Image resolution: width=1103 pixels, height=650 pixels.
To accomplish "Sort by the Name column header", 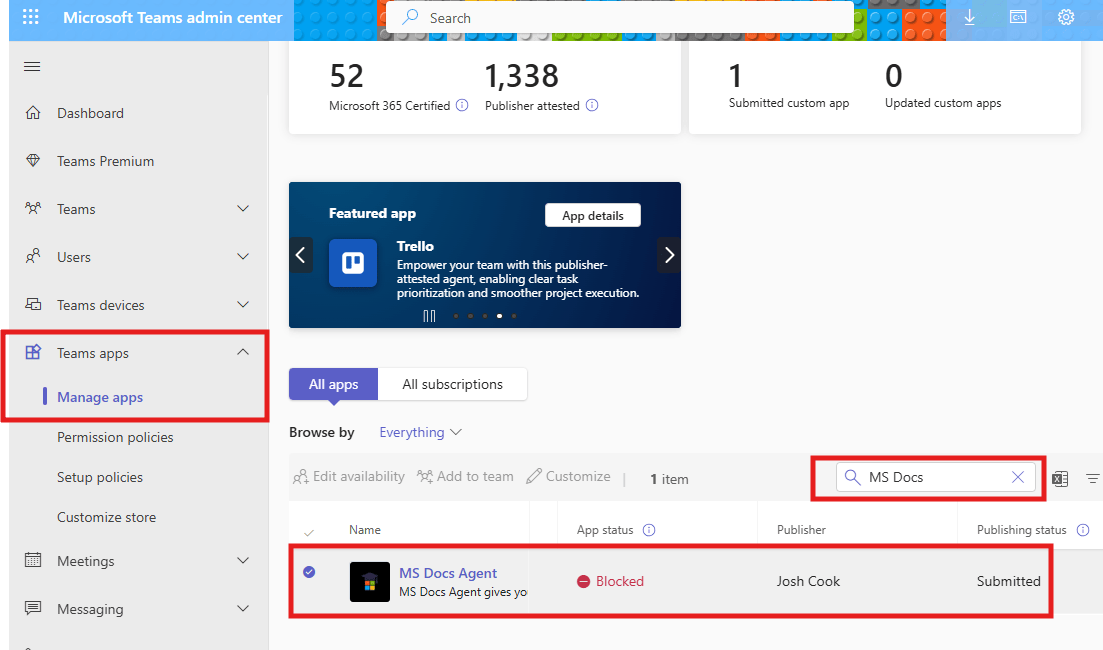I will (x=364, y=530).
